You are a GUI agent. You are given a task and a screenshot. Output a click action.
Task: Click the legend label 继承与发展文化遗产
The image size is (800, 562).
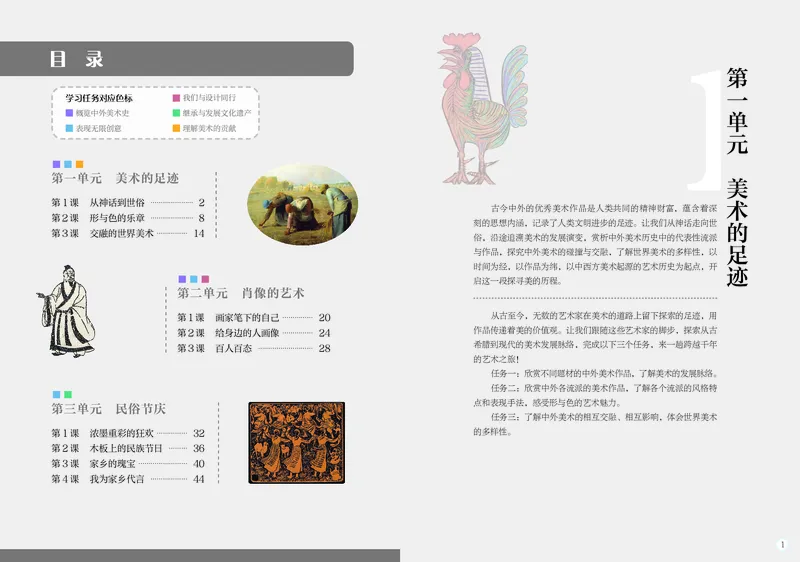pos(217,113)
